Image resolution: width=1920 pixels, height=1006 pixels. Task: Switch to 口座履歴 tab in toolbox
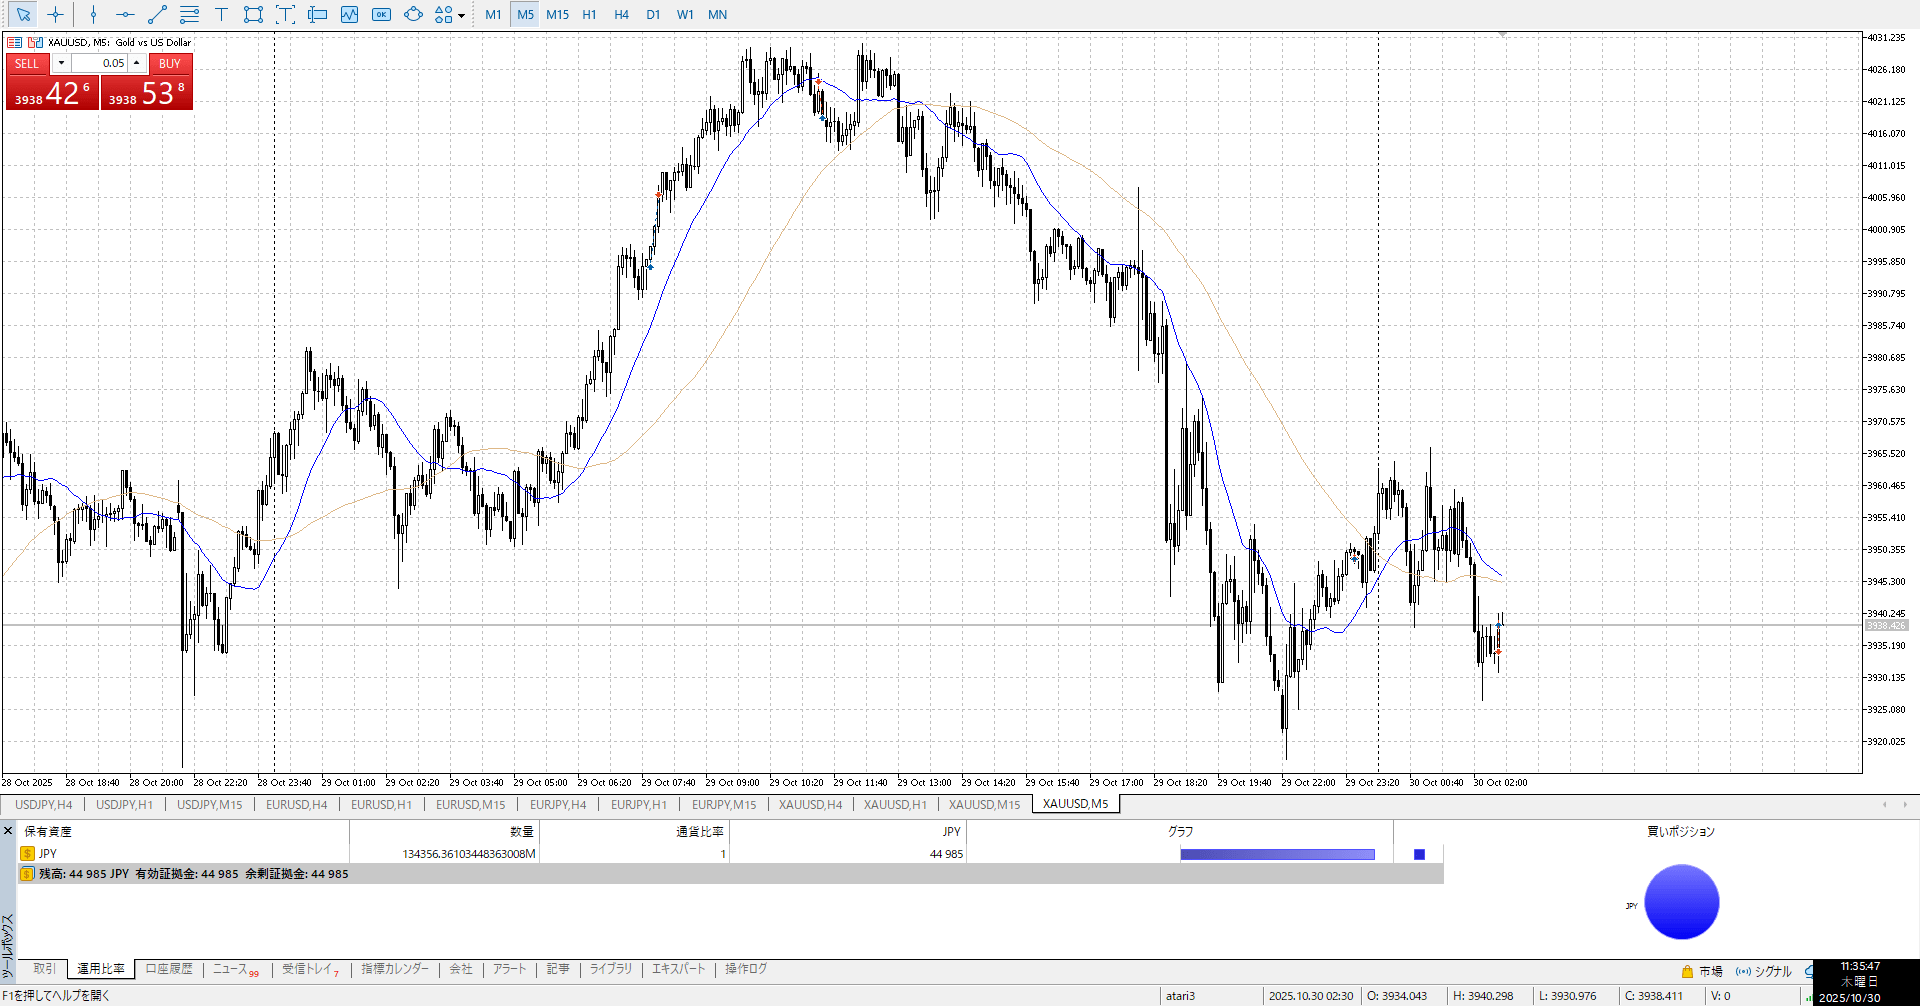coord(168,969)
